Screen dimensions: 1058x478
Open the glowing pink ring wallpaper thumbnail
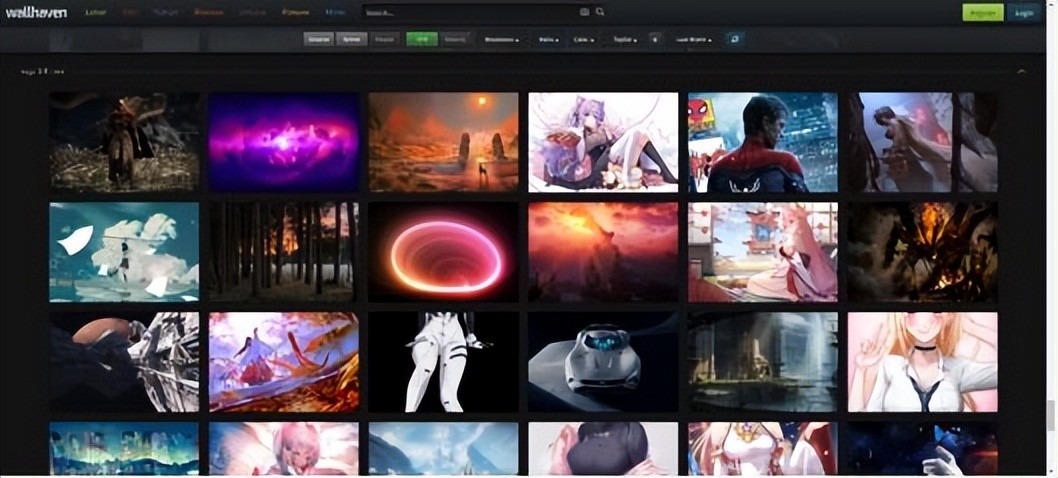pos(443,252)
